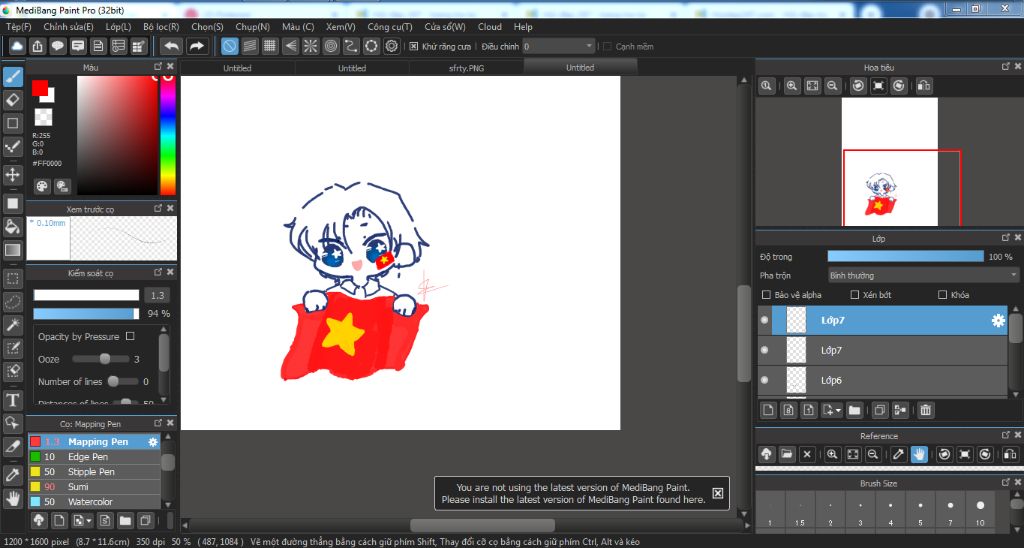Delete layer with the trash icon
The width and height of the screenshot is (1024, 548).
click(925, 410)
